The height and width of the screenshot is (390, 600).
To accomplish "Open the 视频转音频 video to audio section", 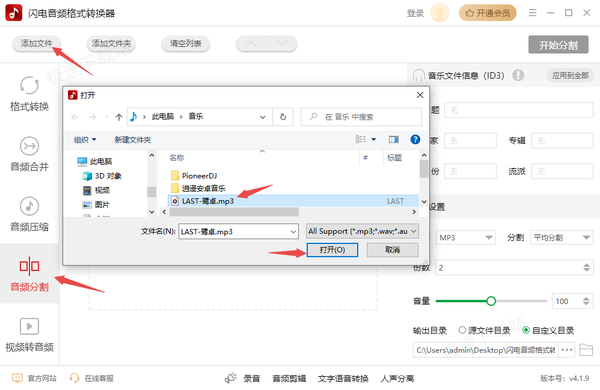I will point(29,335).
